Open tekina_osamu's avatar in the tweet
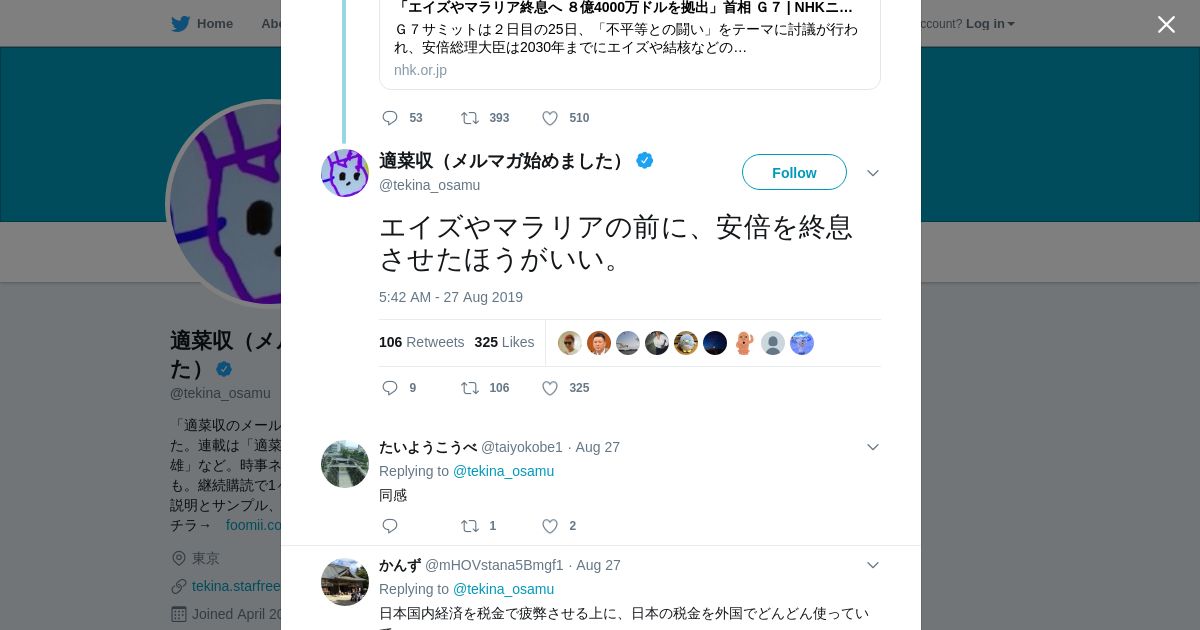This screenshot has height=630, width=1200. click(345, 173)
